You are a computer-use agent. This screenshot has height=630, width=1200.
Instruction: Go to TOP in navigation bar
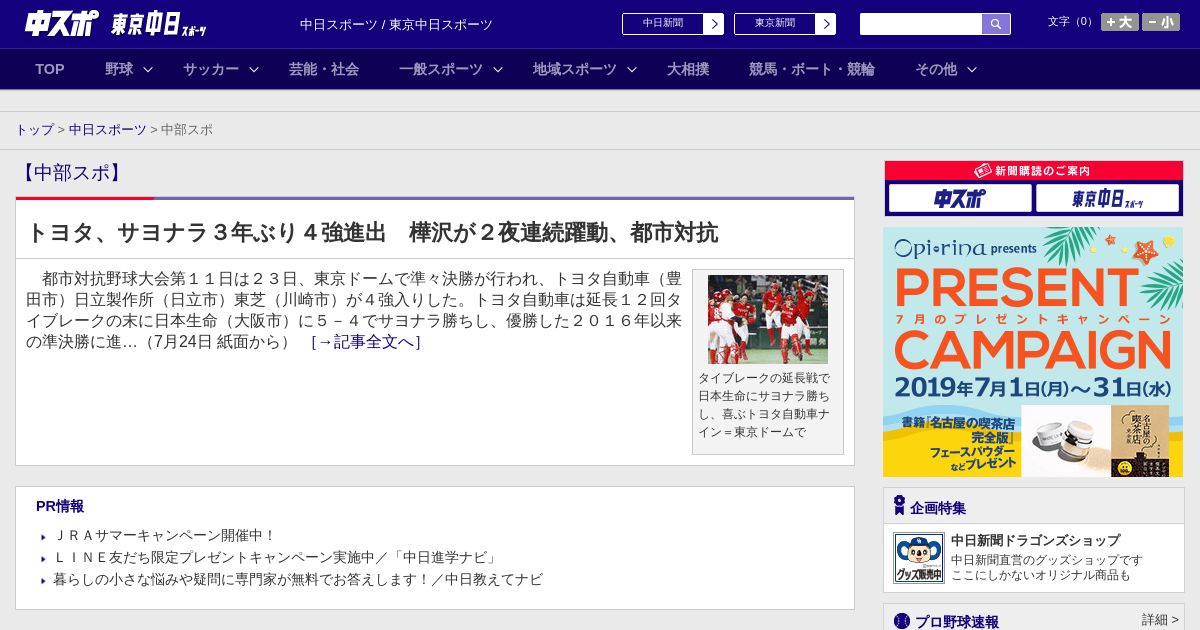pos(50,69)
